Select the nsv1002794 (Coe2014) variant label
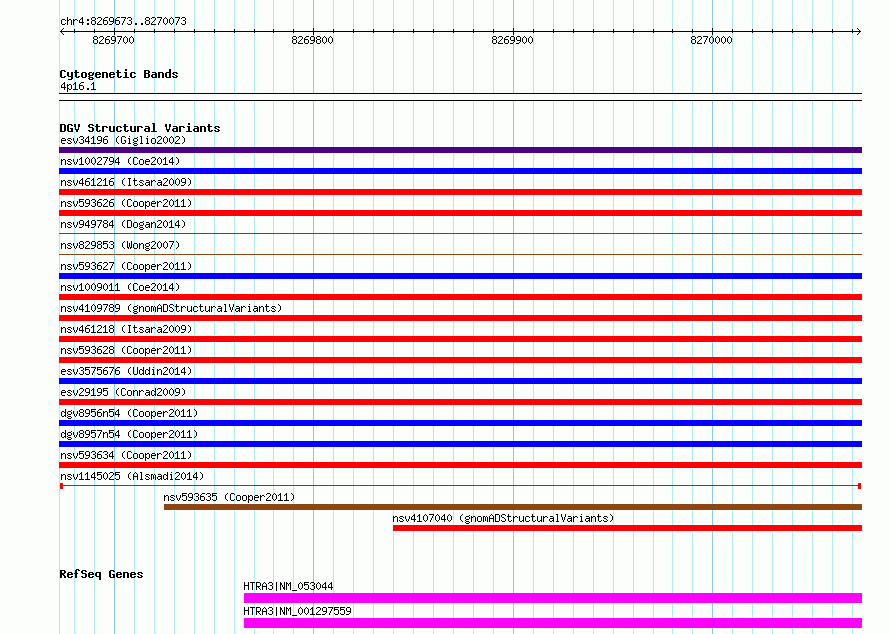This screenshot has width=890, height=634. 120,161
